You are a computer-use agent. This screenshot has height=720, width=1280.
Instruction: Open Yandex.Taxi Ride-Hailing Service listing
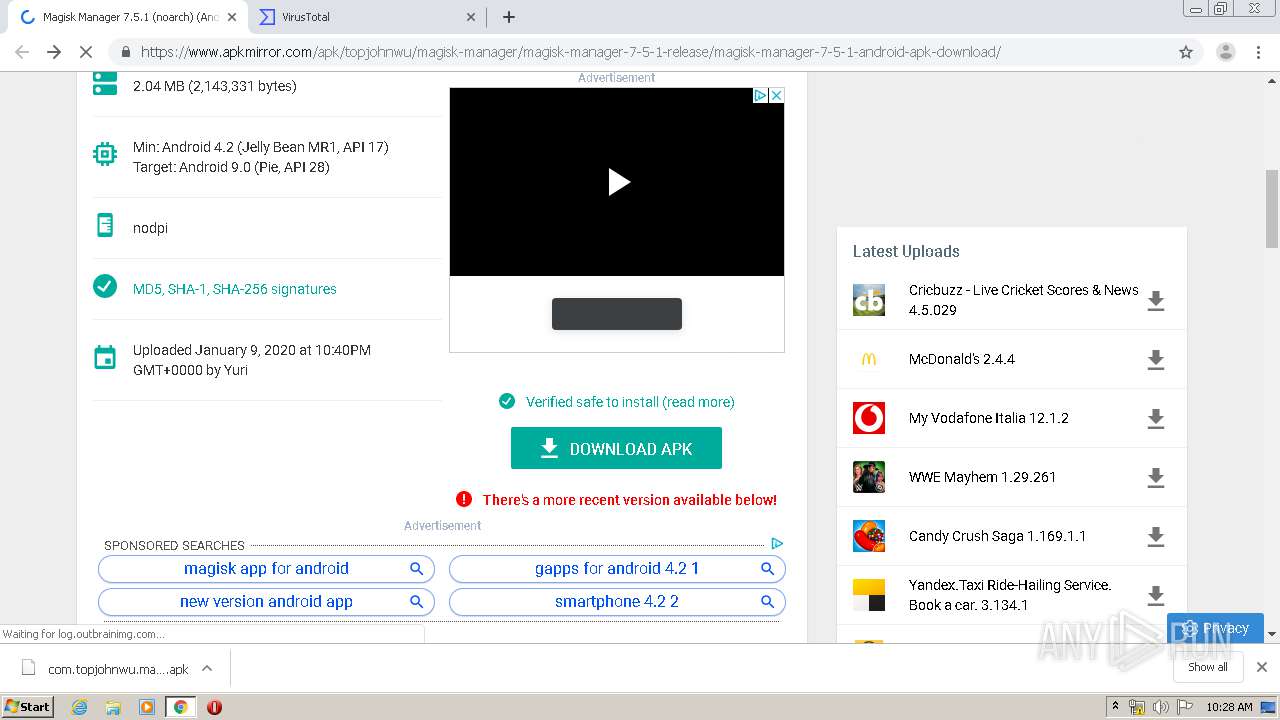(x=1010, y=595)
